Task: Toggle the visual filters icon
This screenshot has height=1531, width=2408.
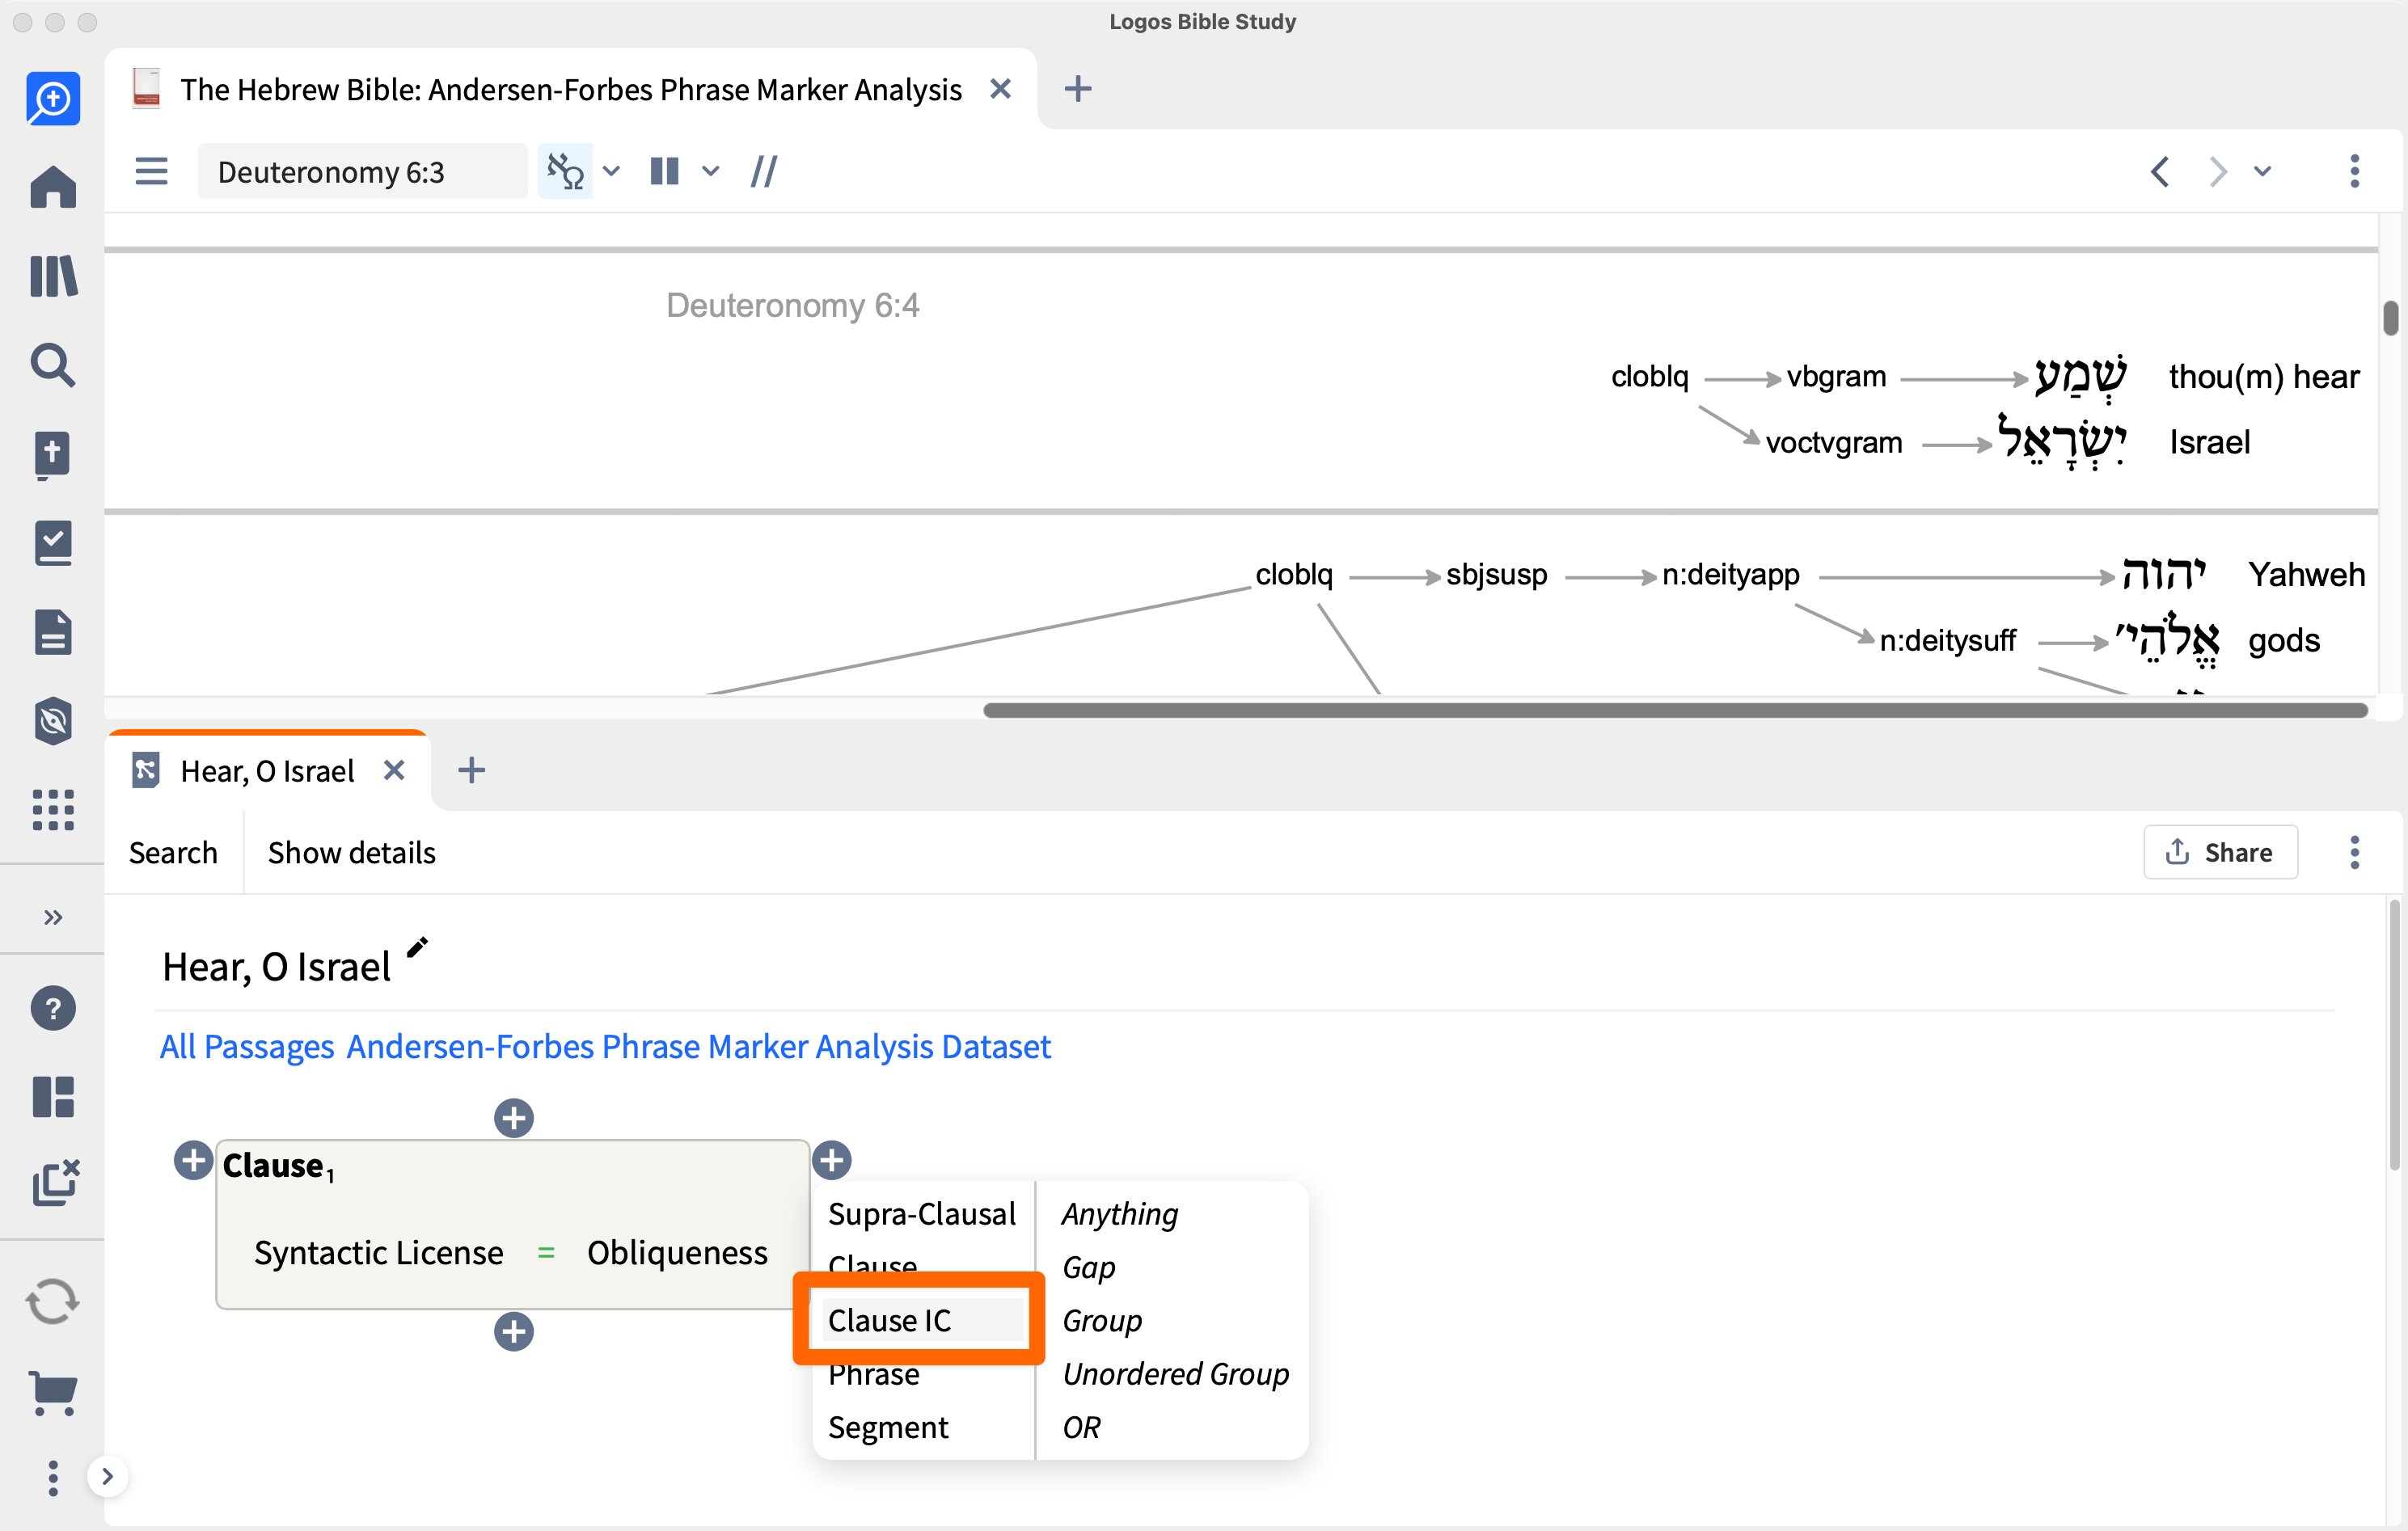Action: (565, 171)
